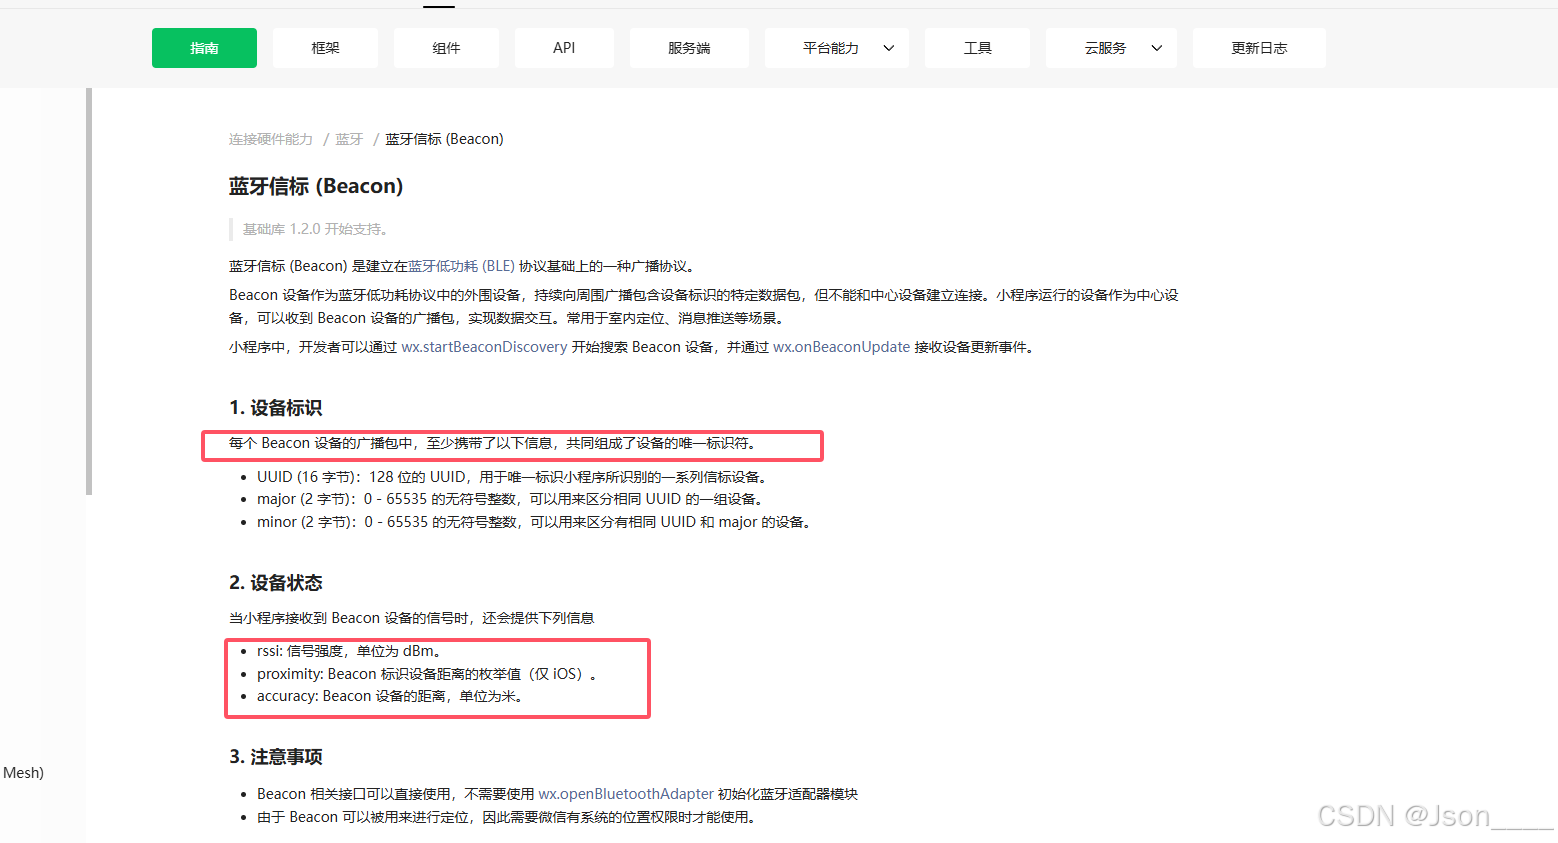This screenshot has height=843, width=1558.
Task: Switch to the 框架 tab
Action: coord(325,48)
